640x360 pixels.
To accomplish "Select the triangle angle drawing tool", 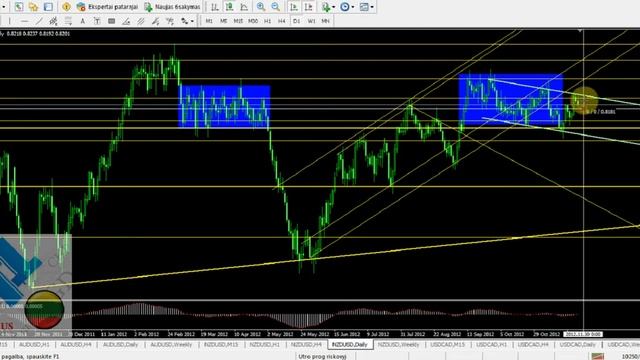I will [x=126, y=21].
